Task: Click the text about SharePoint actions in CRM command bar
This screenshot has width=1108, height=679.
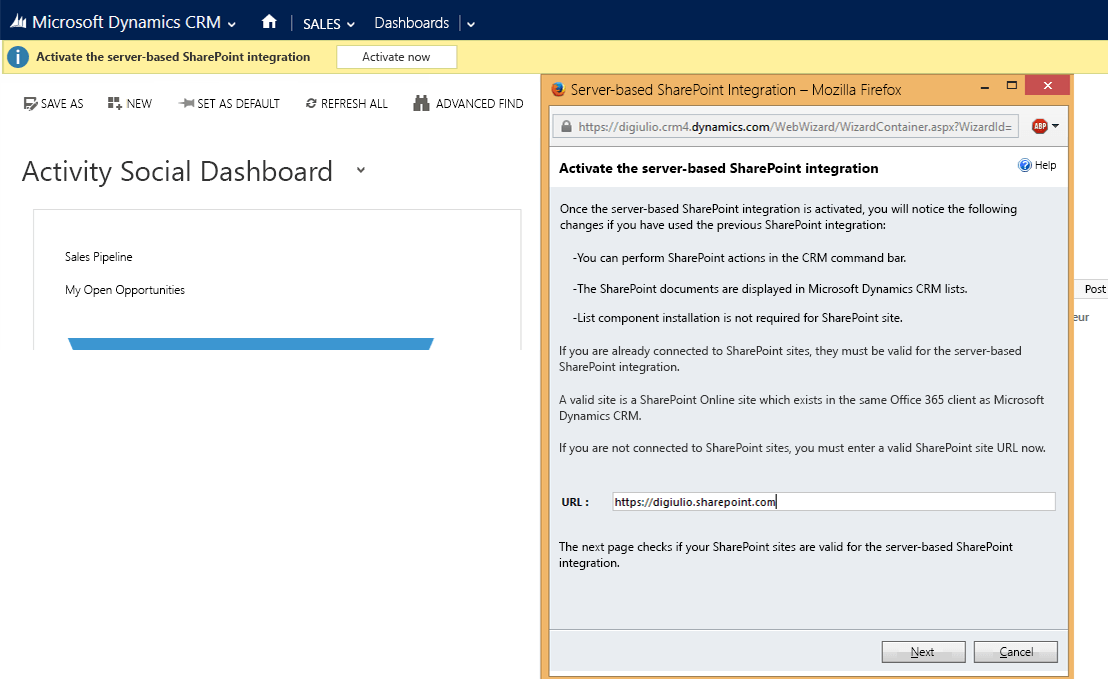Action: [739, 258]
